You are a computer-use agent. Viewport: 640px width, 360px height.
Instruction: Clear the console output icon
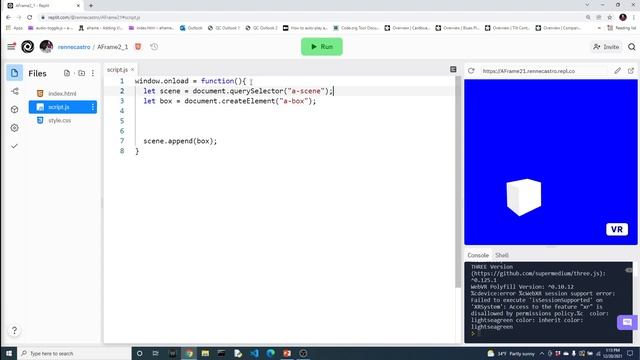click(629, 270)
